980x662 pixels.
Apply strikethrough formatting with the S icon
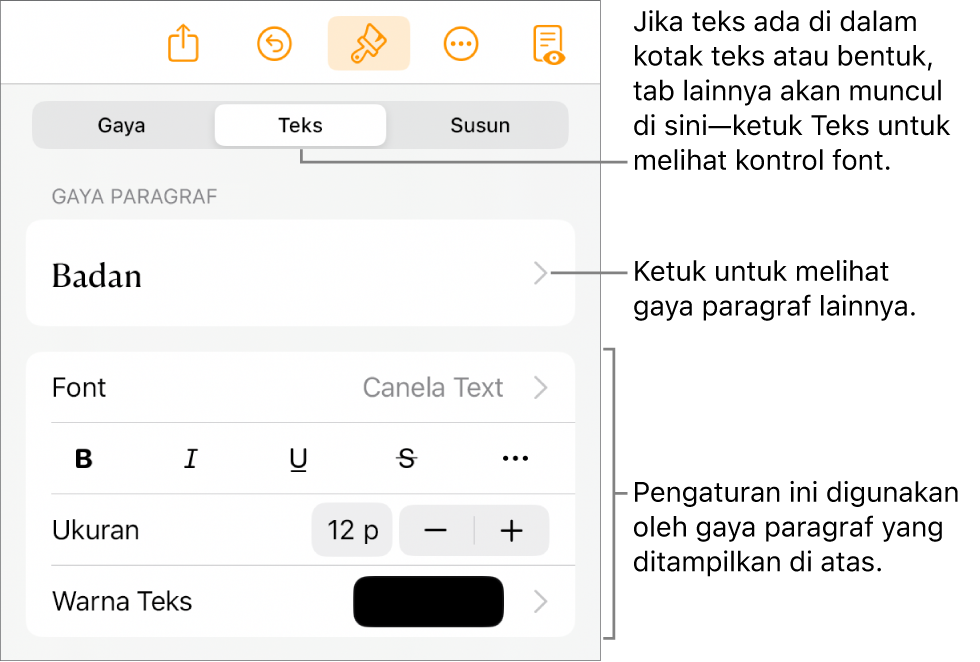click(x=406, y=458)
